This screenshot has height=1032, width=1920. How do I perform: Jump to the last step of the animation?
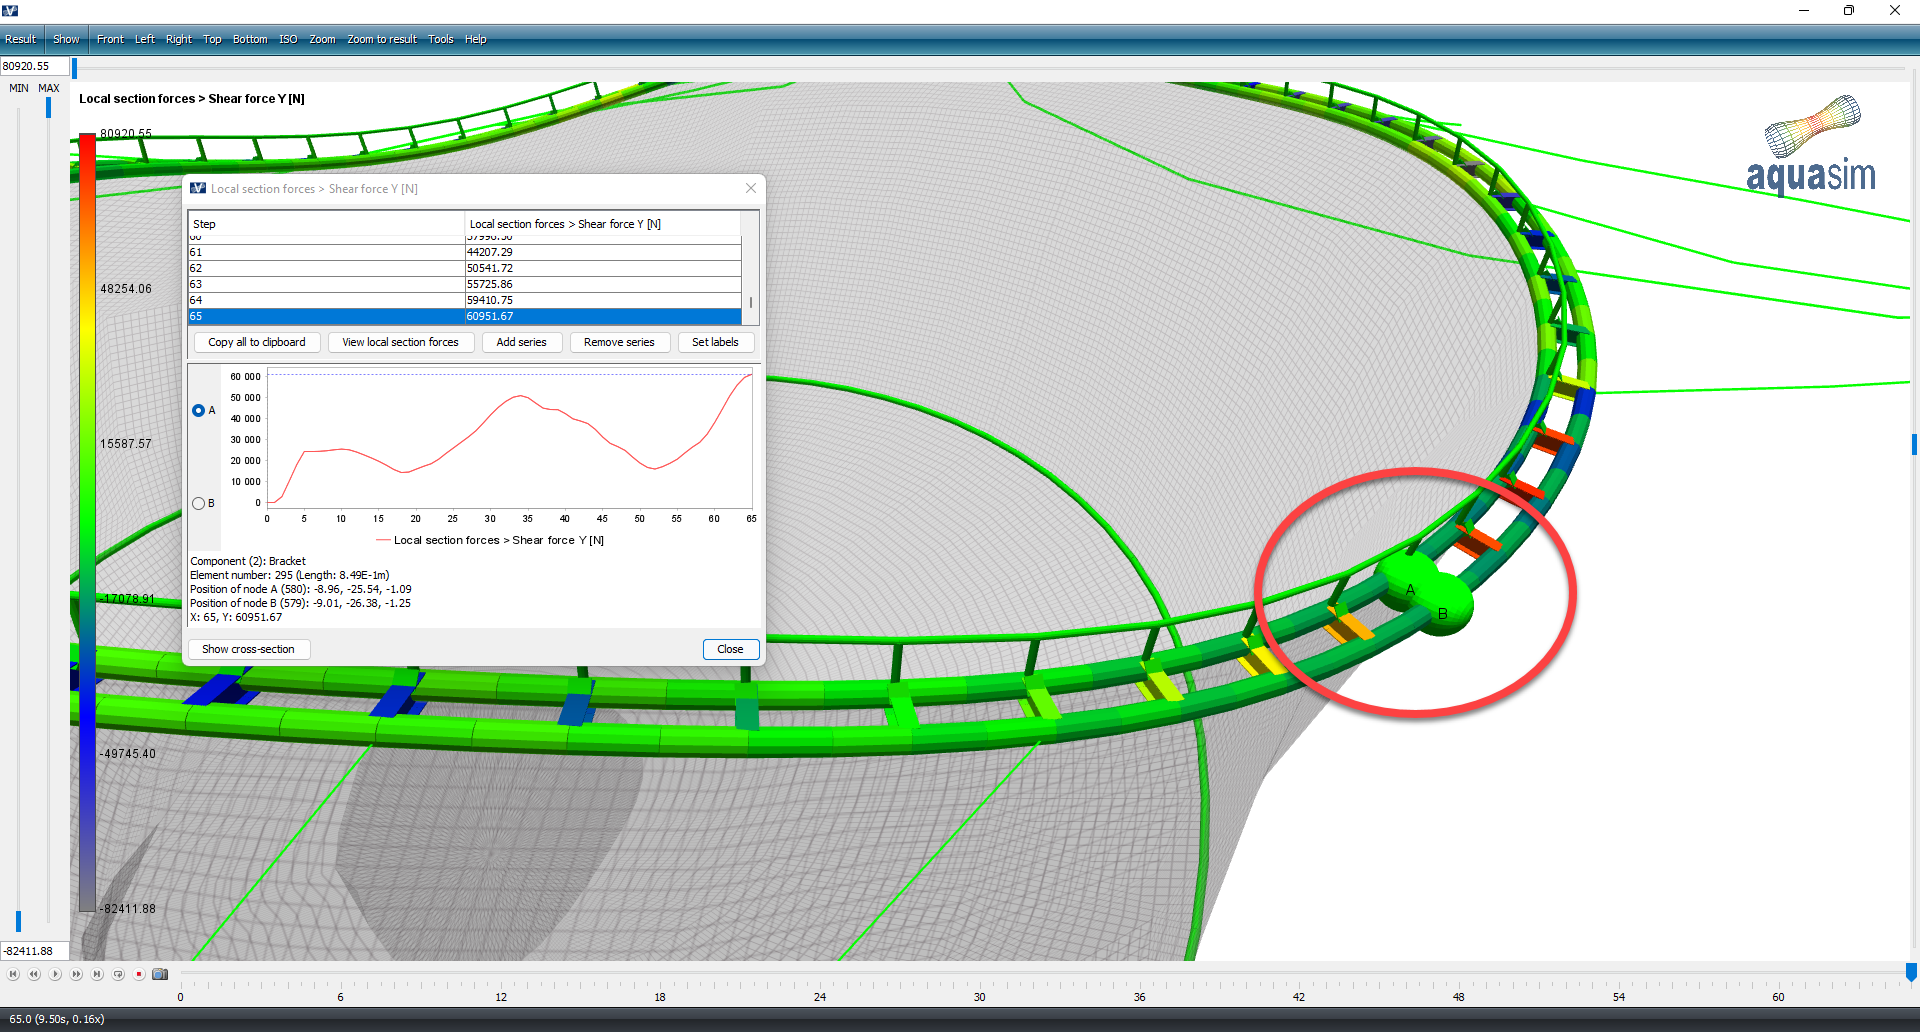tap(97, 974)
